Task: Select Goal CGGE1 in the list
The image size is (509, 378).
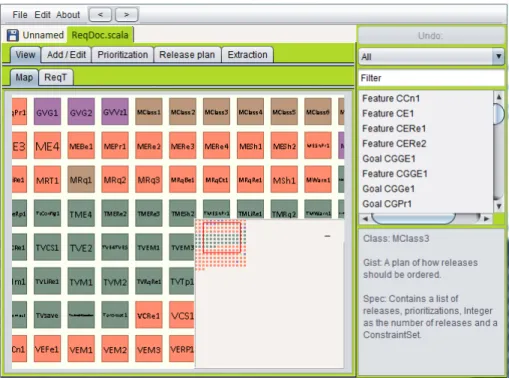Action: coord(425,159)
